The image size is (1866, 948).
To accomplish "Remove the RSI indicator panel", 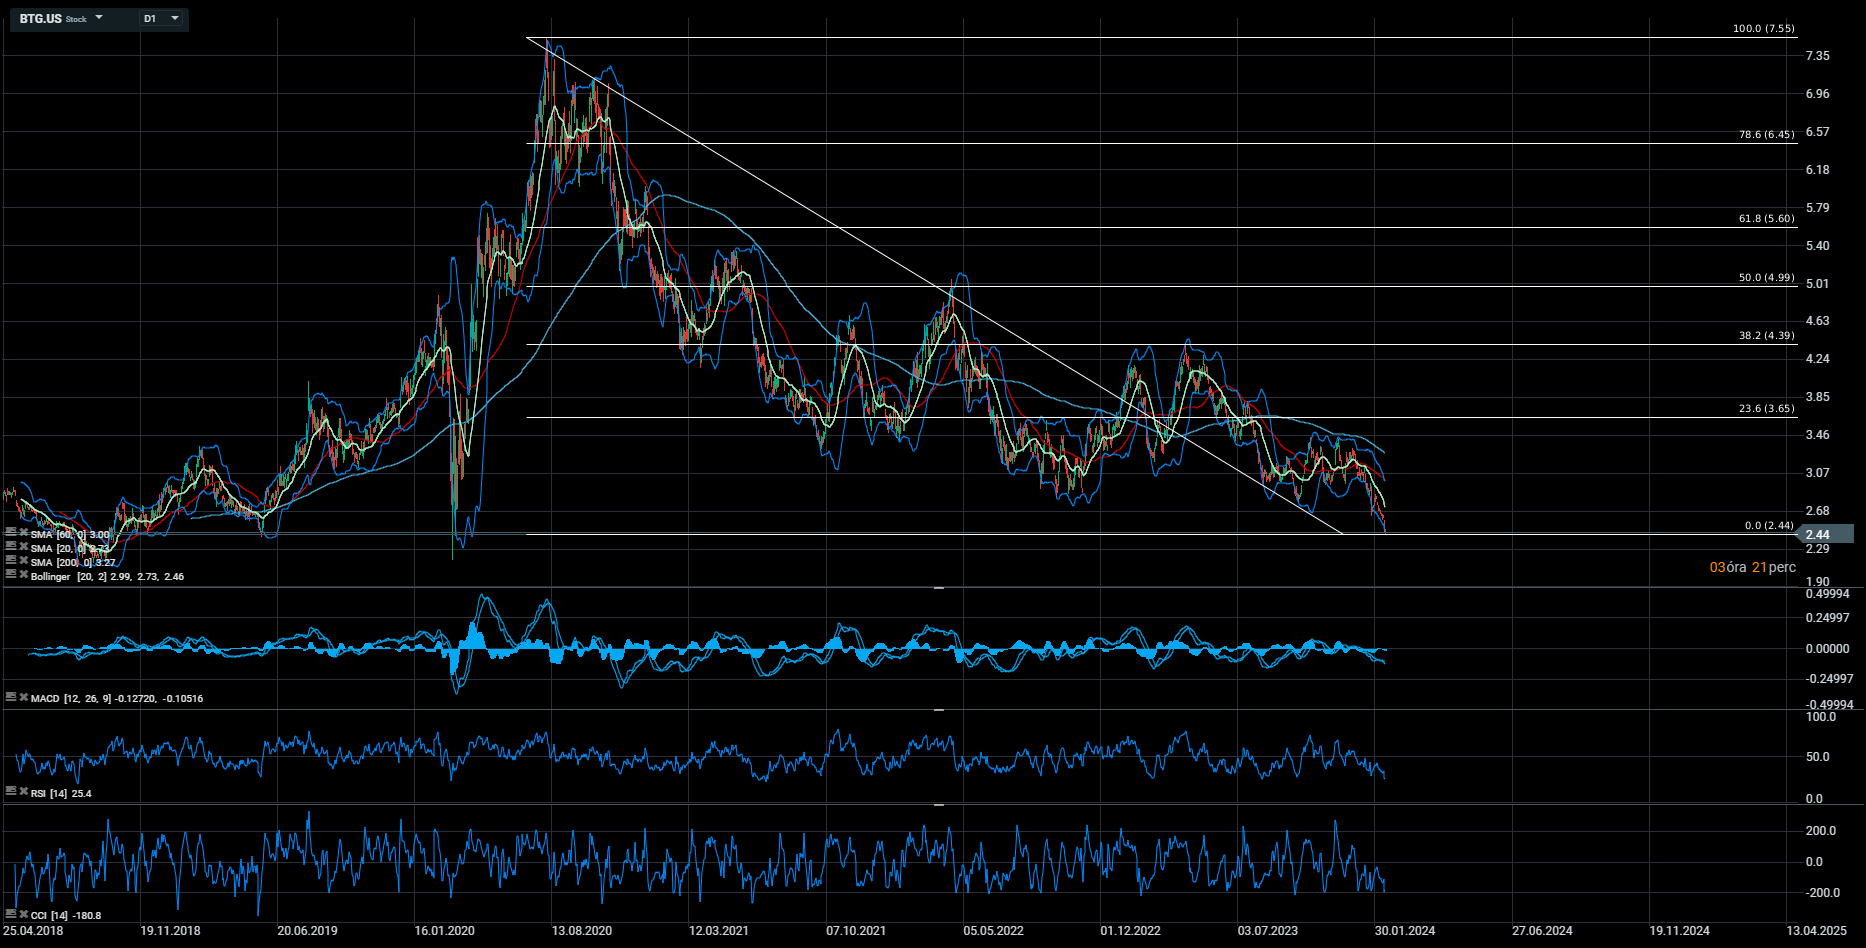I will click(23, 792).
